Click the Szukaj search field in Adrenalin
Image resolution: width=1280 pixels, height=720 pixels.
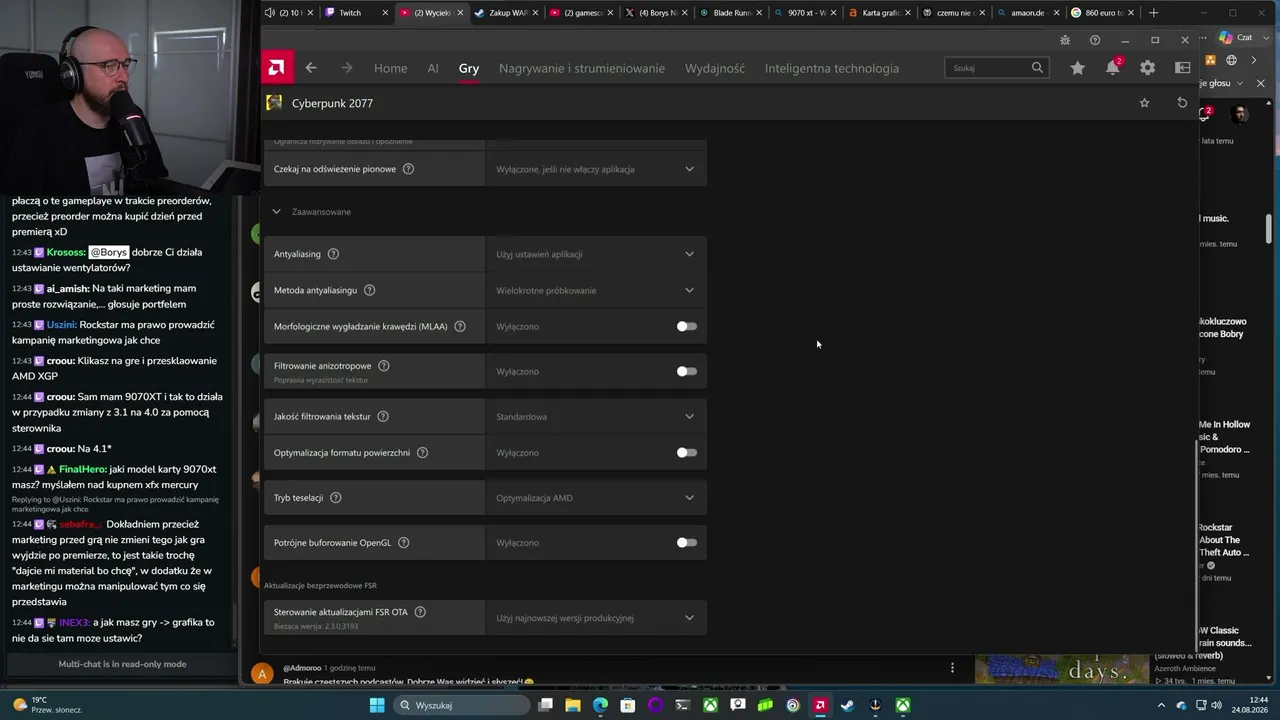[x=997, y=68]
